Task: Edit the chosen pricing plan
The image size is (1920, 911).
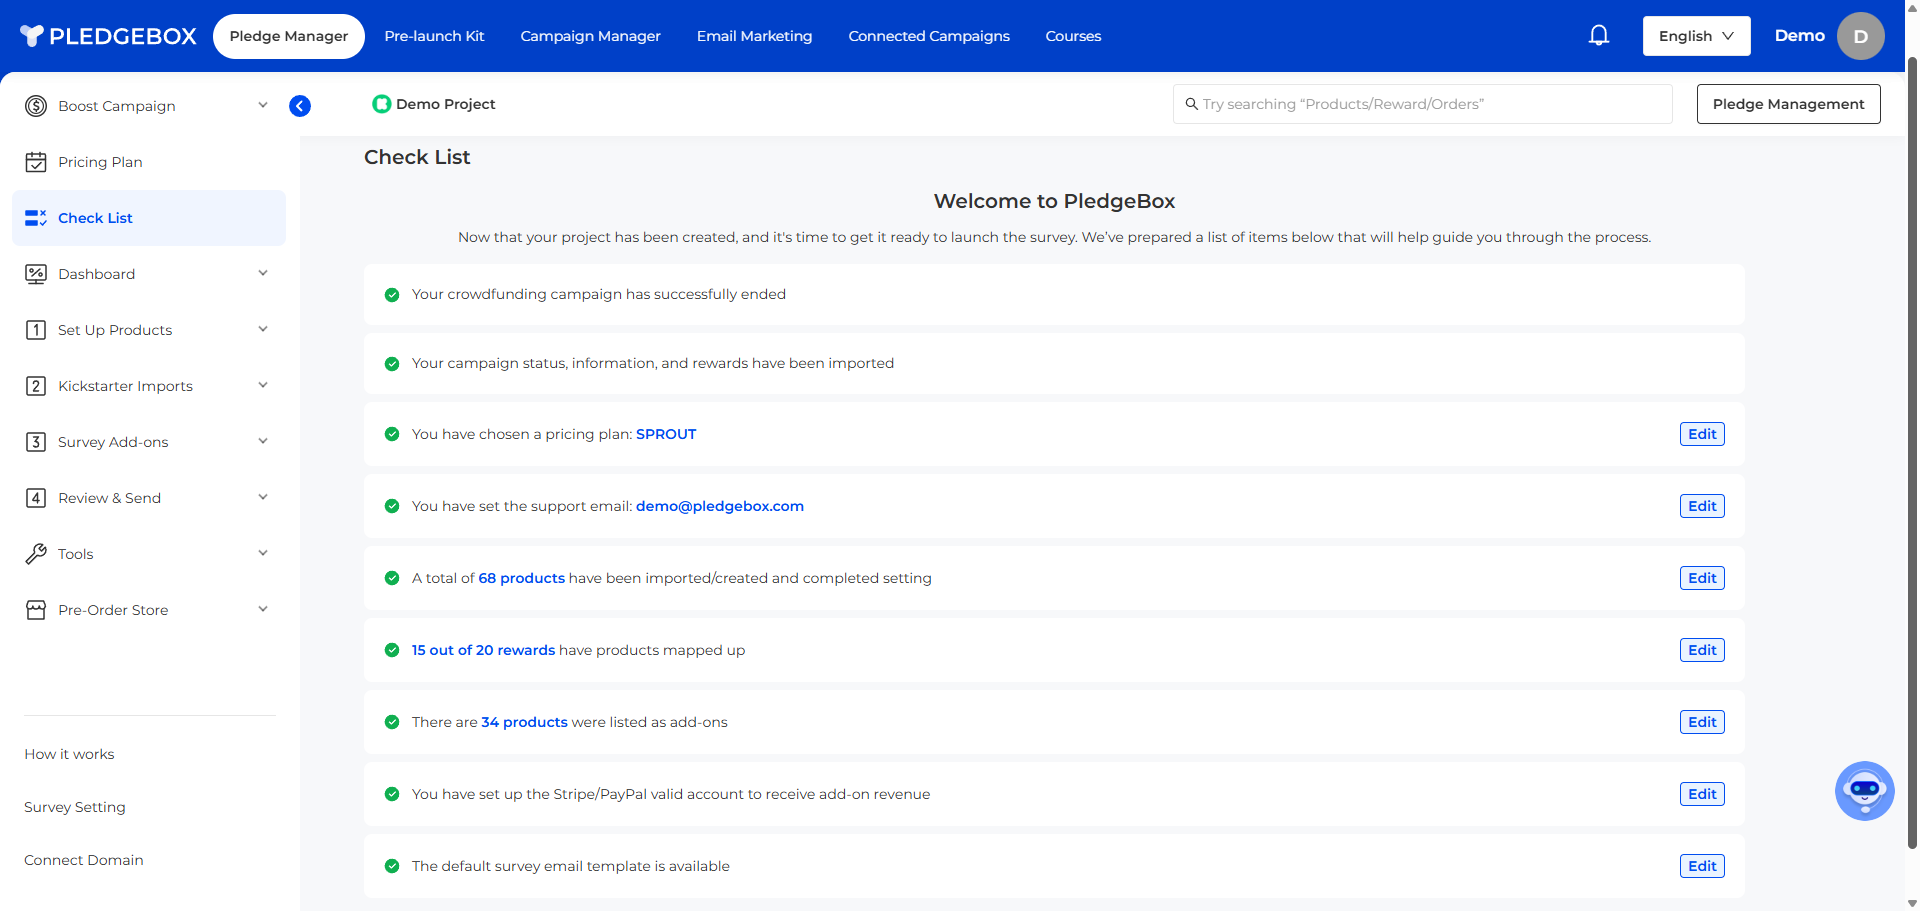Action: point(1702,434)
